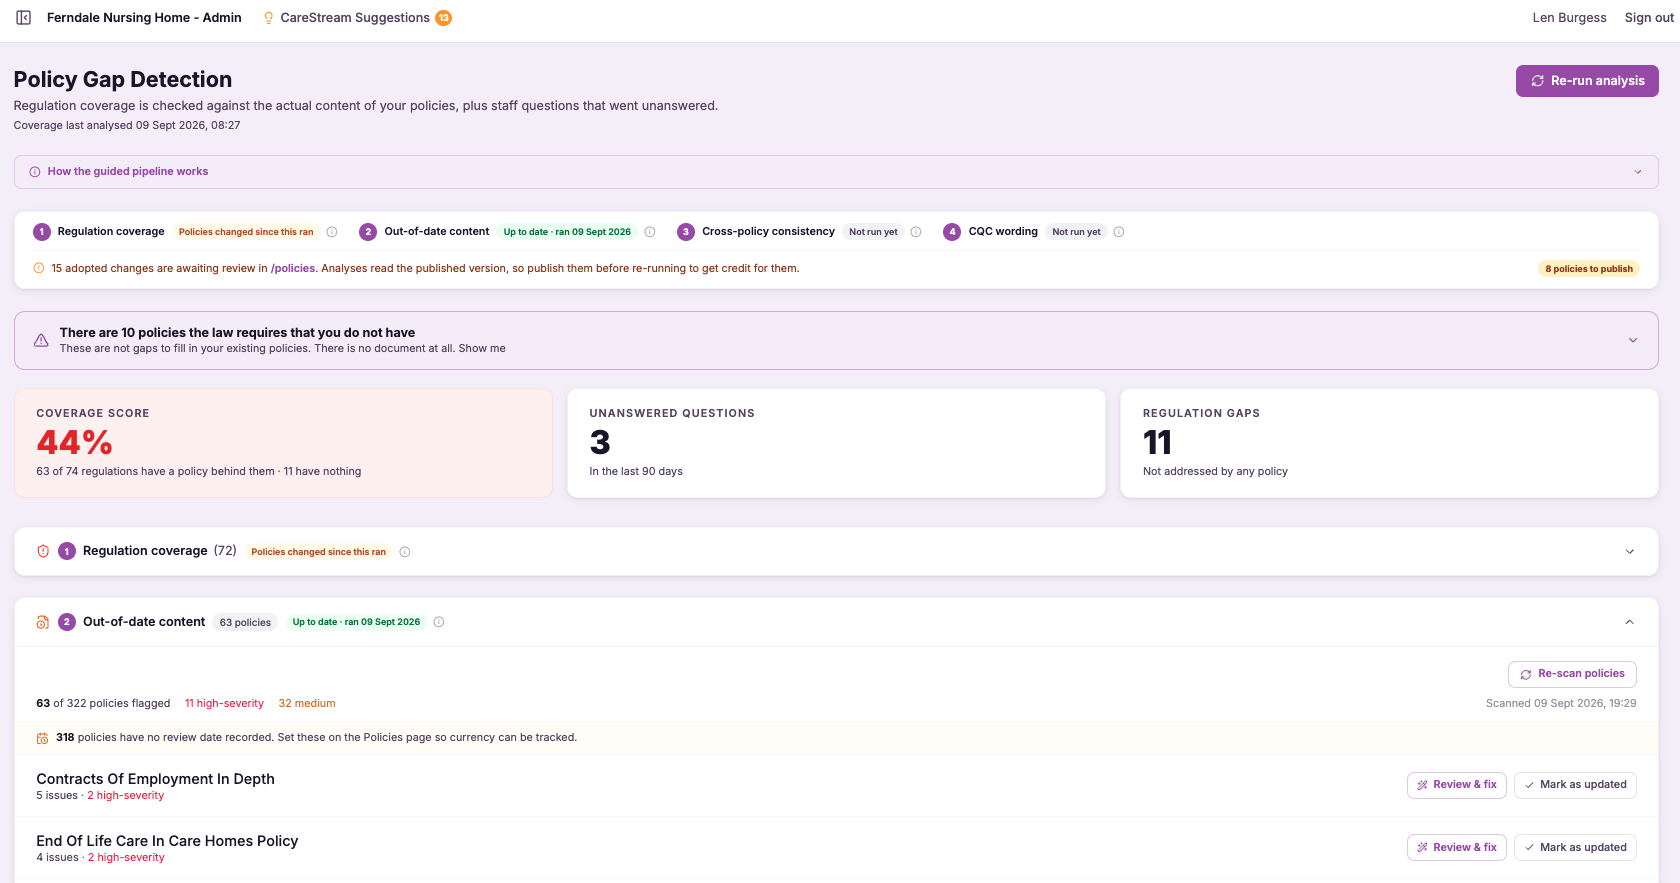Viewport: 1680px width, 883px height.
Task: Click the 8 policies to publish badge
Action: pos(1589,269)
